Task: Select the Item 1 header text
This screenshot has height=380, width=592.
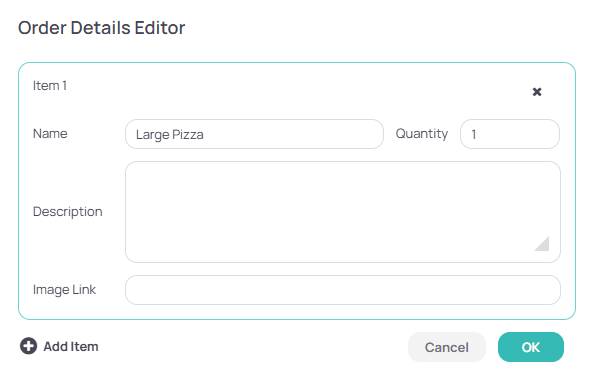Action: tap(50, 86)
